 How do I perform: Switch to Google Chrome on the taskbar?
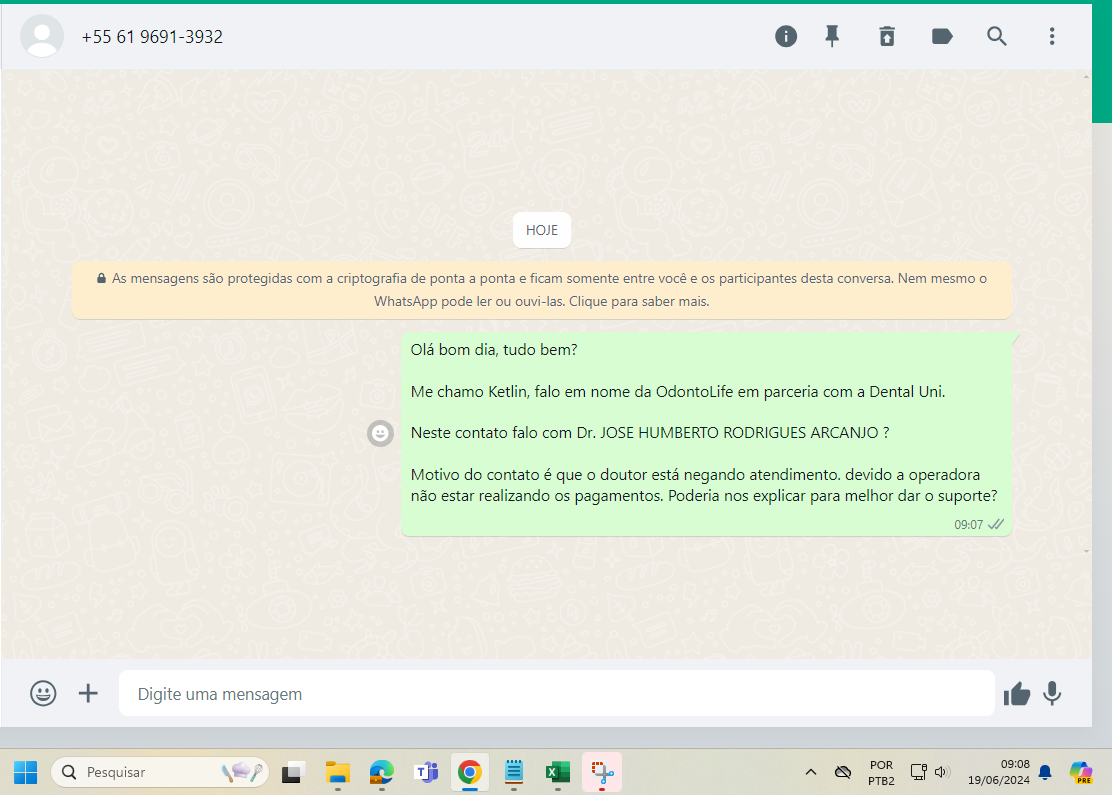pos(469,772)
